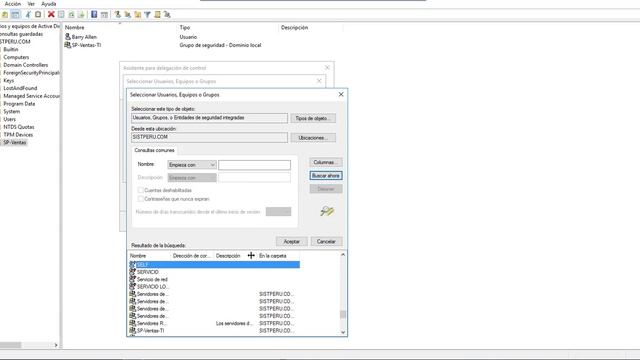Open Properties from the toolbar sheet icon
Image resolution: width=640 pixels, height=360 pixels.
tap(61, 15)
